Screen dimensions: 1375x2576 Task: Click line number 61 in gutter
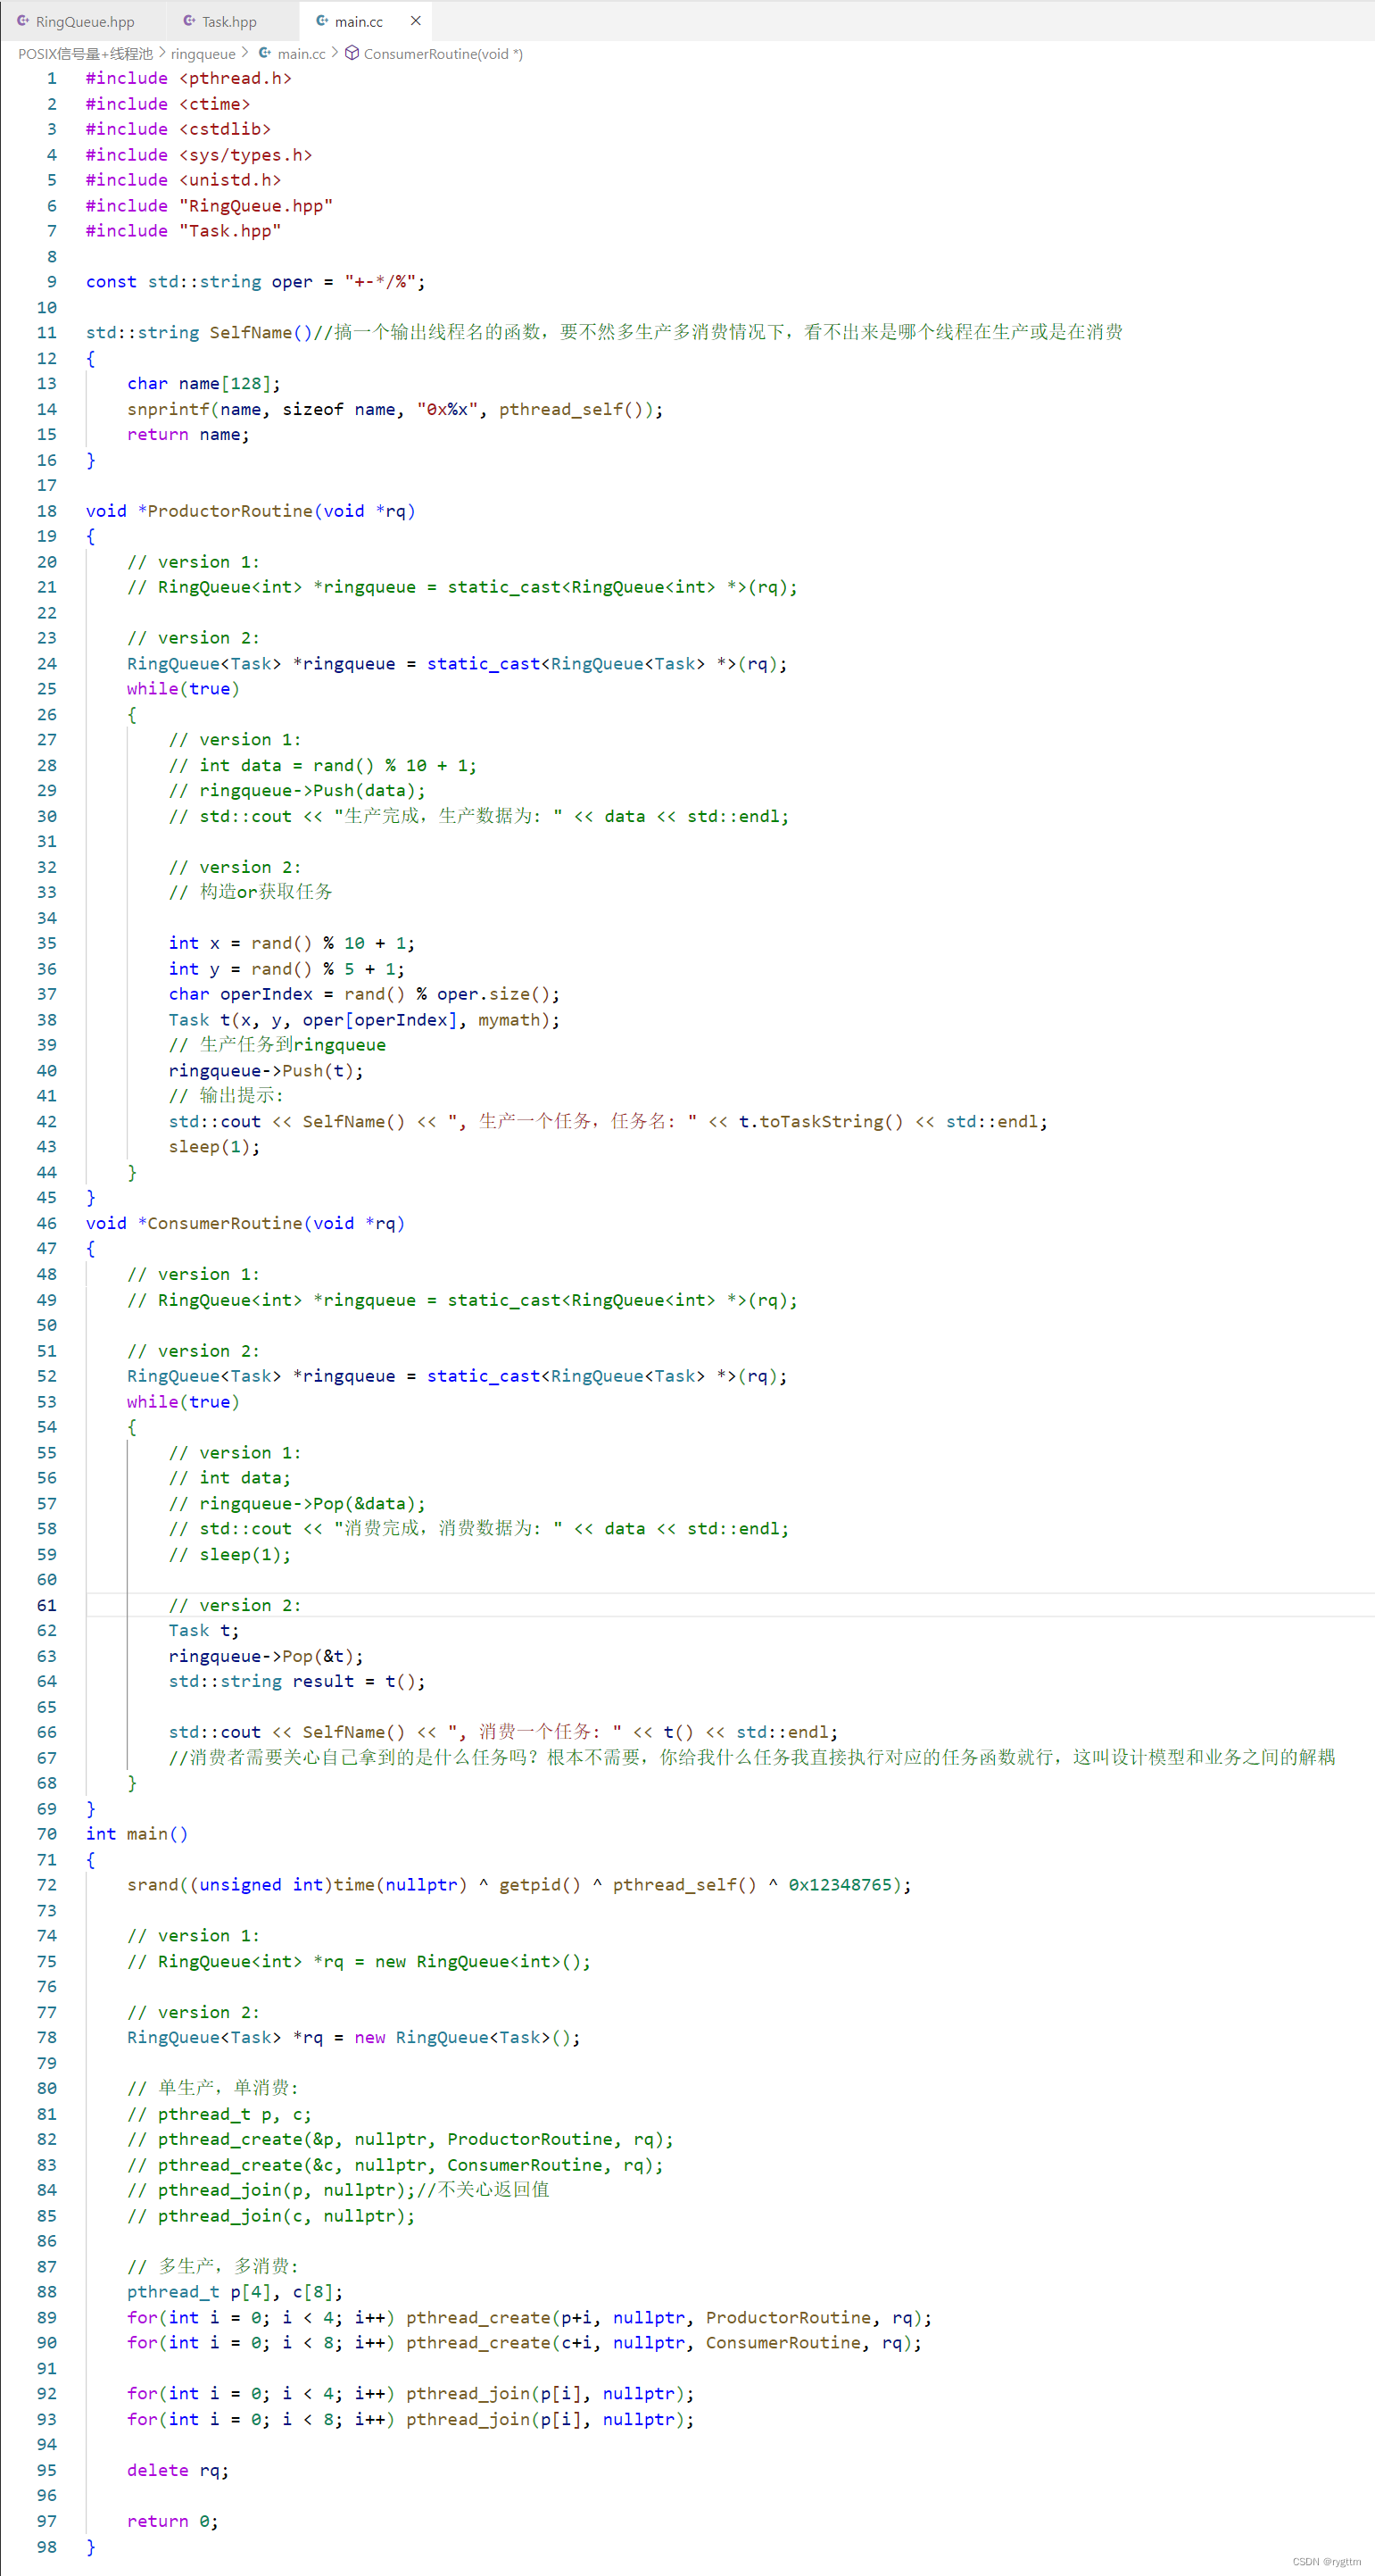pos(47,1605)
